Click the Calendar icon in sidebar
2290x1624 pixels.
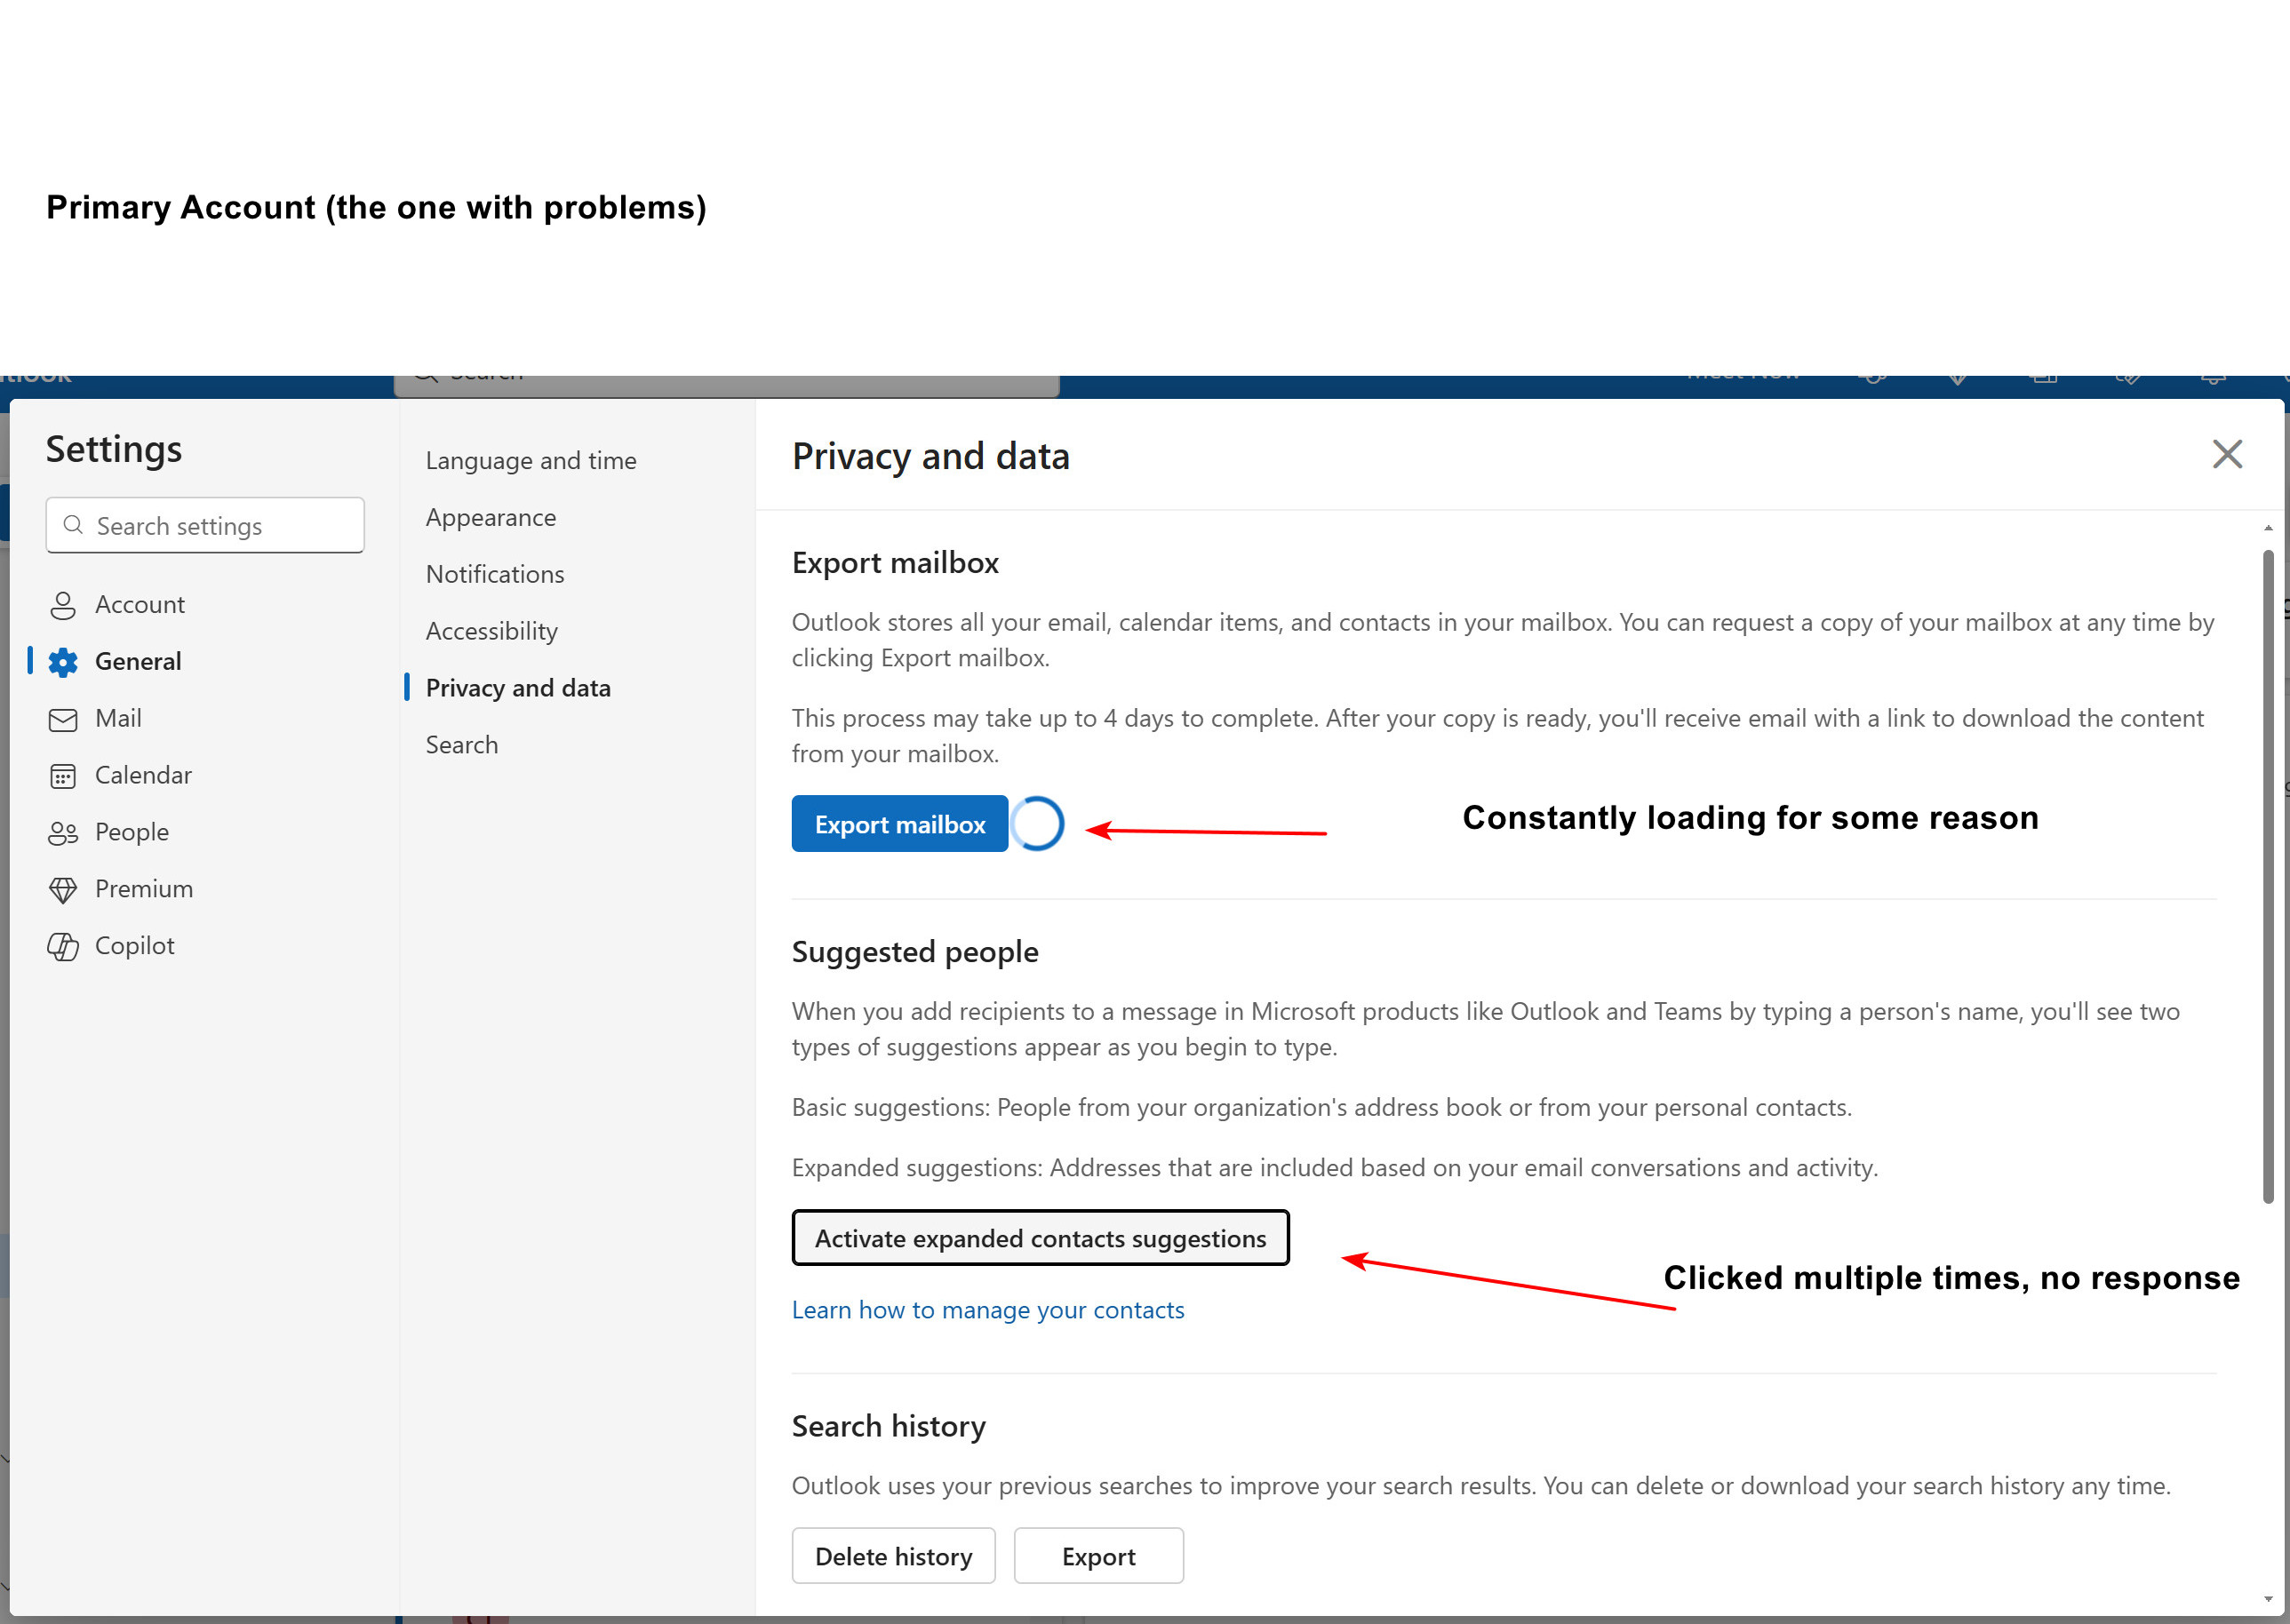(x=62, y=776)
